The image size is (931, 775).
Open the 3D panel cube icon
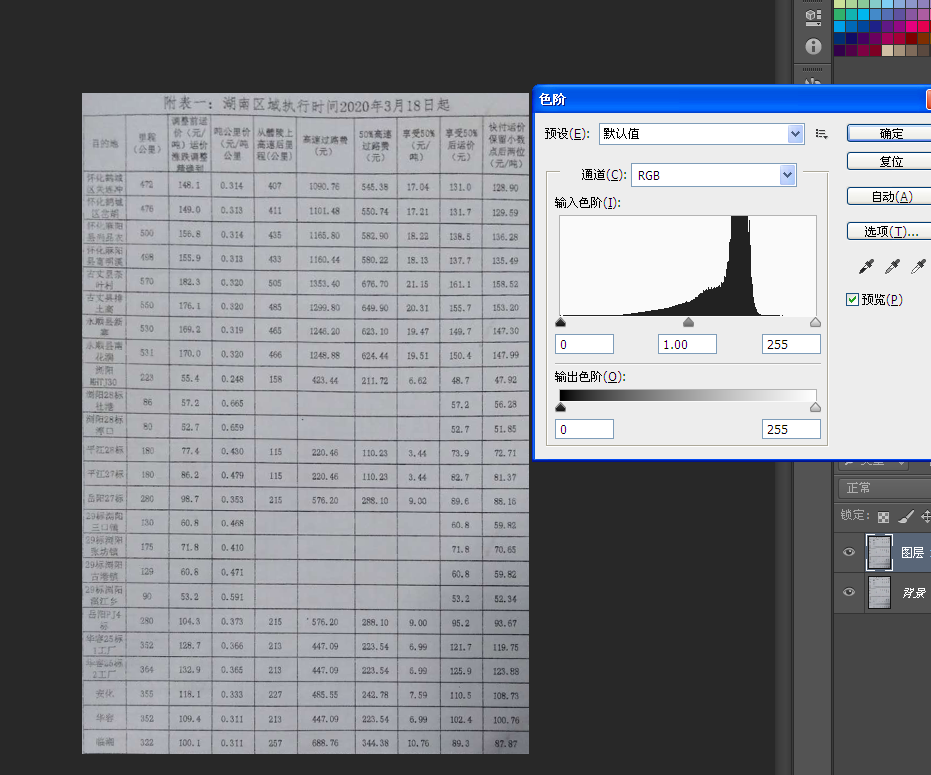[x=813, y=17]
